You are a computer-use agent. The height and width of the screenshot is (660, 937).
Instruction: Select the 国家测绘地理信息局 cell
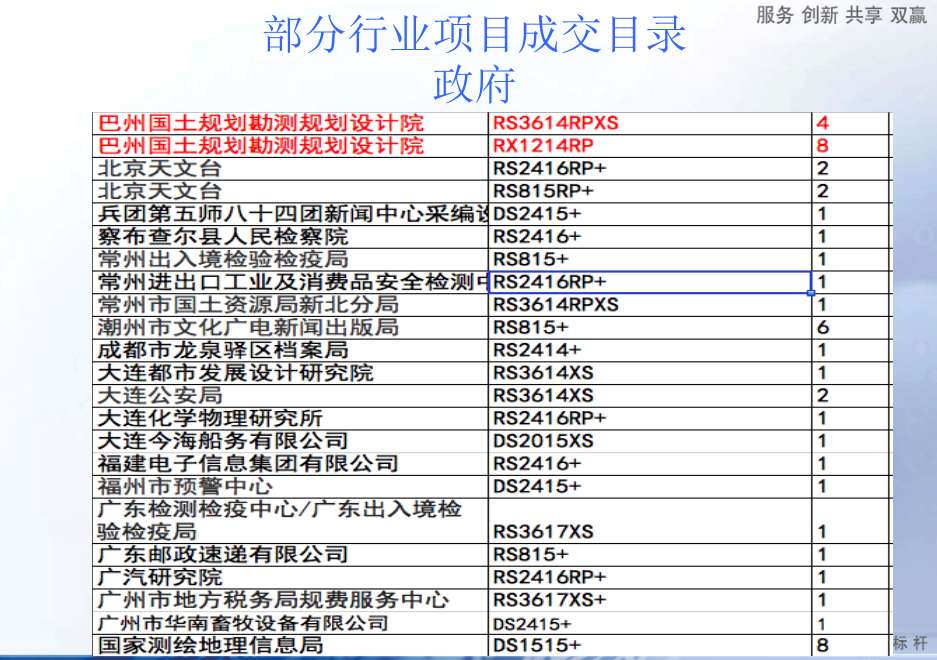point(290,646)
